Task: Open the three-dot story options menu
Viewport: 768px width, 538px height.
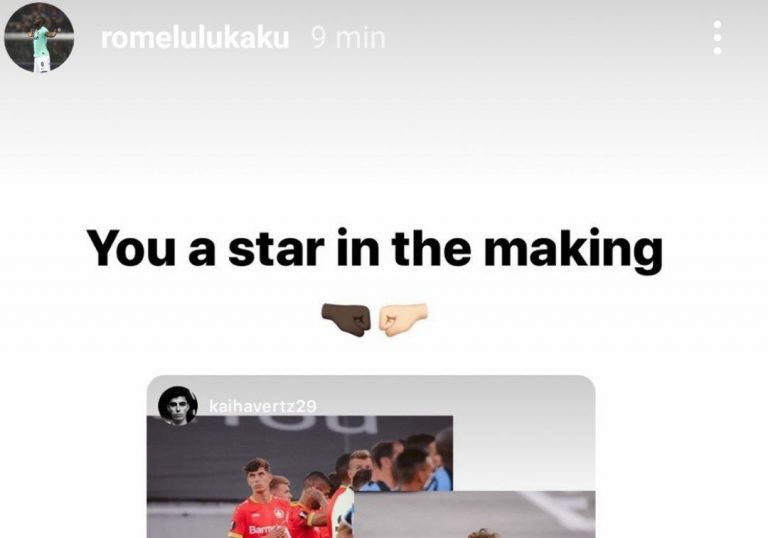Action: point(718,37)
